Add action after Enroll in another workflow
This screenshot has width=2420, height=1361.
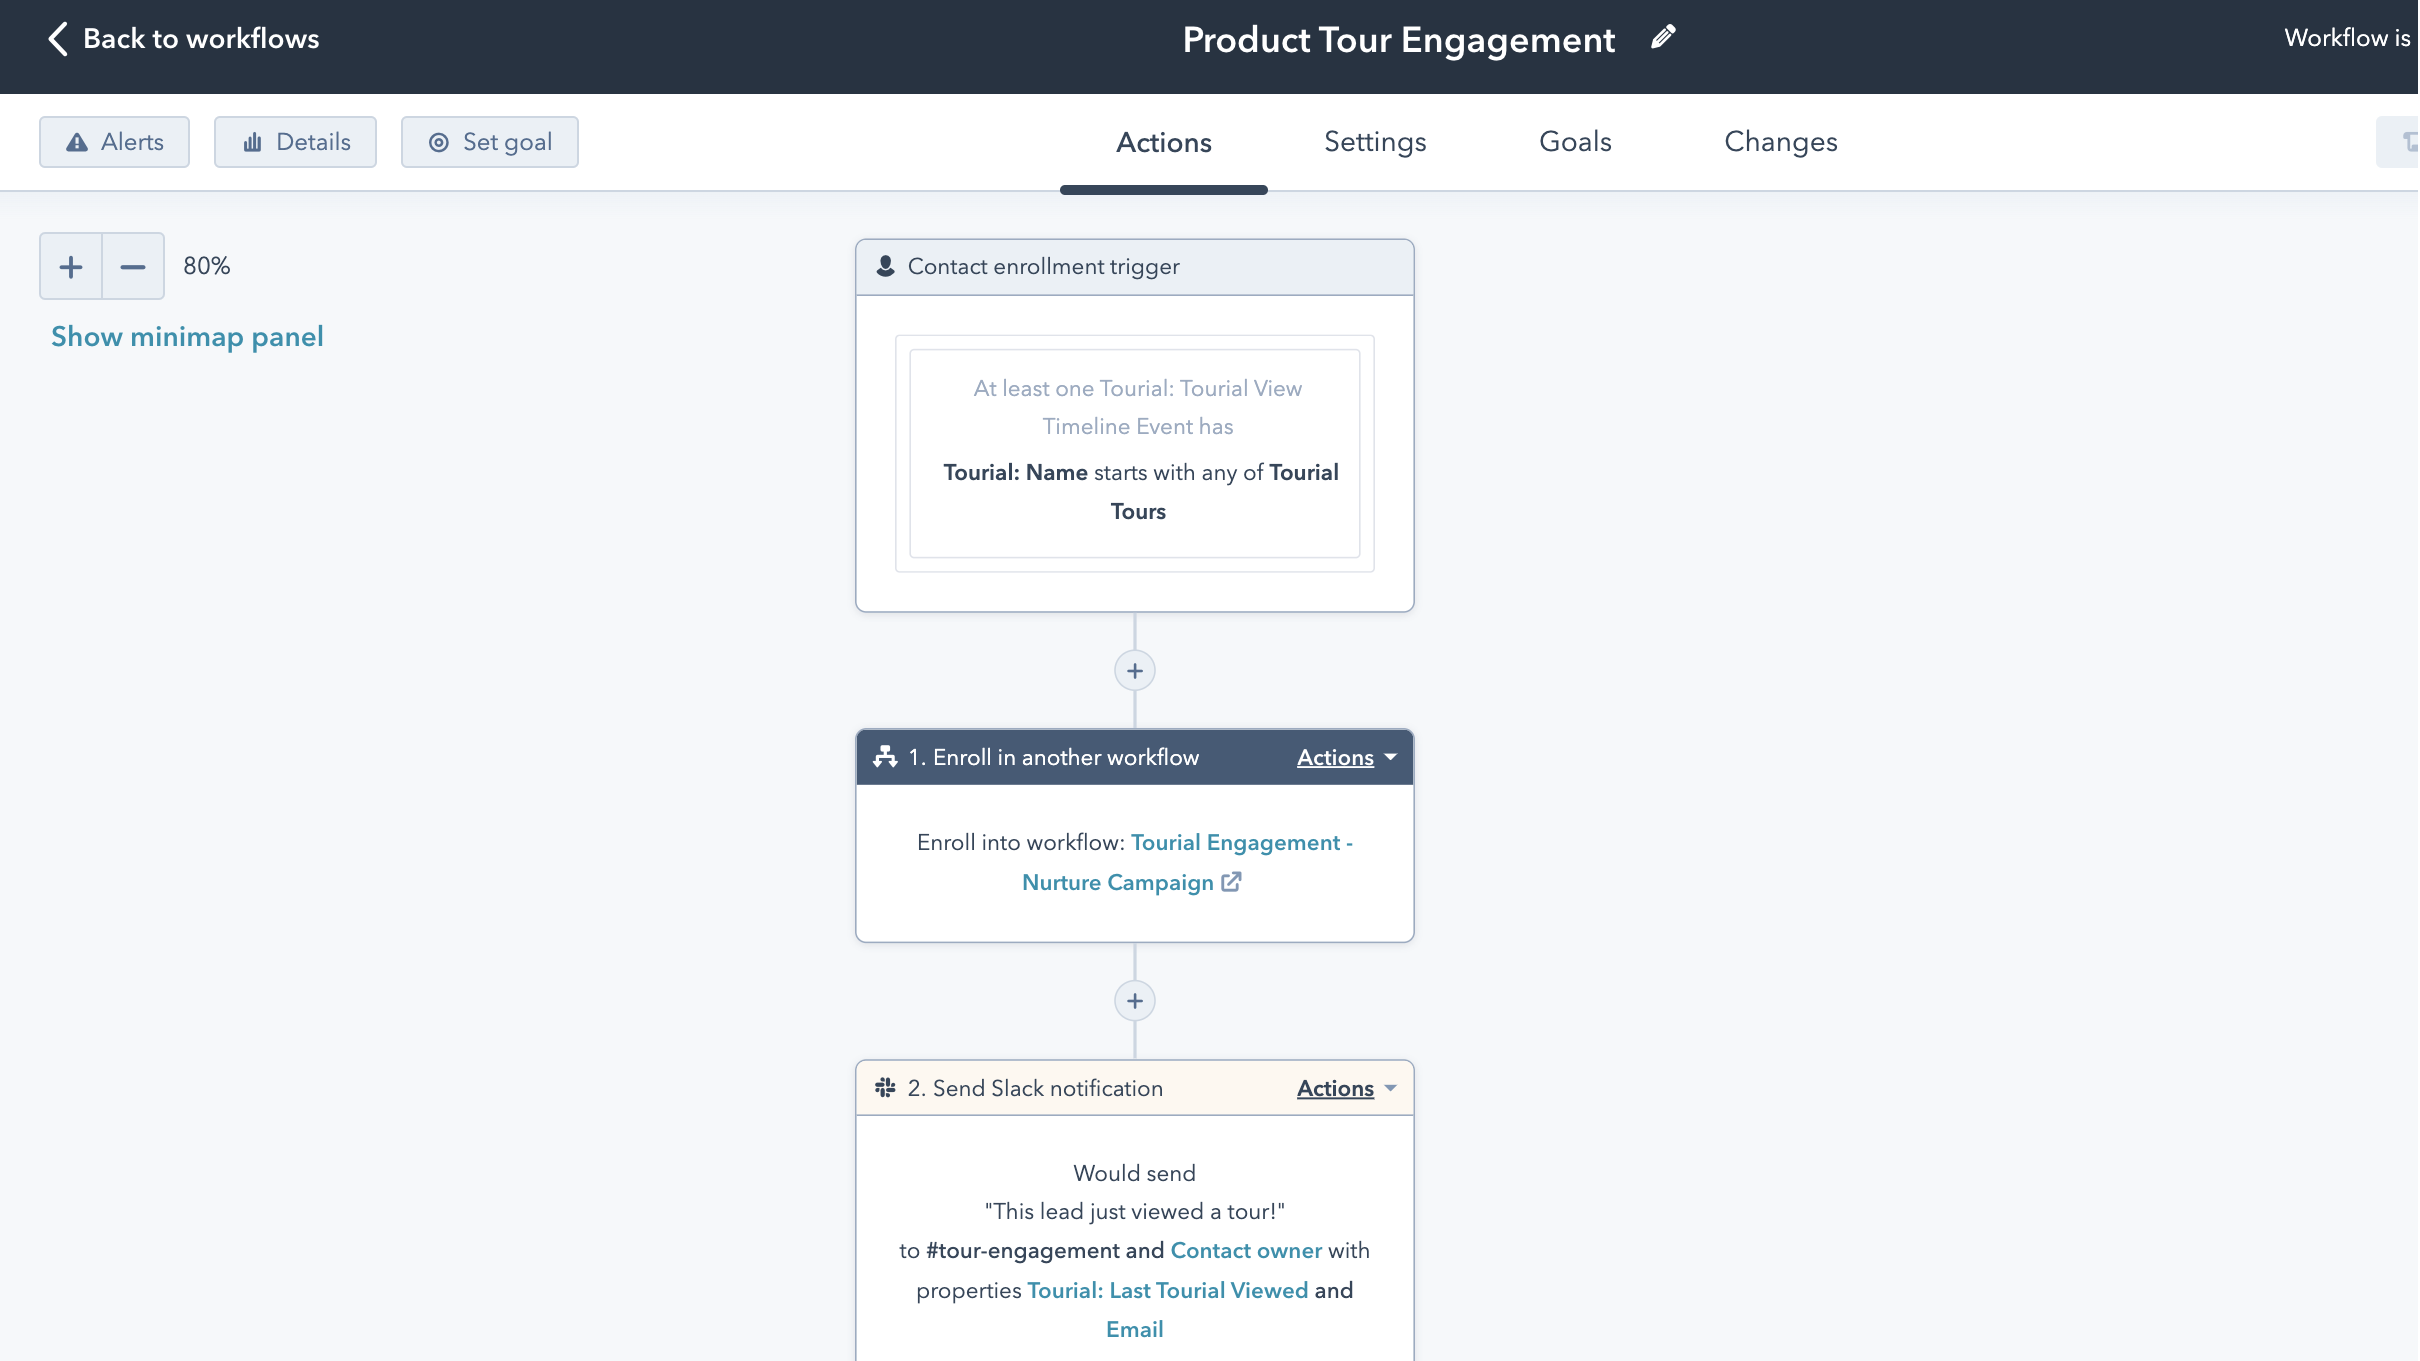tap(1134, 1001)
